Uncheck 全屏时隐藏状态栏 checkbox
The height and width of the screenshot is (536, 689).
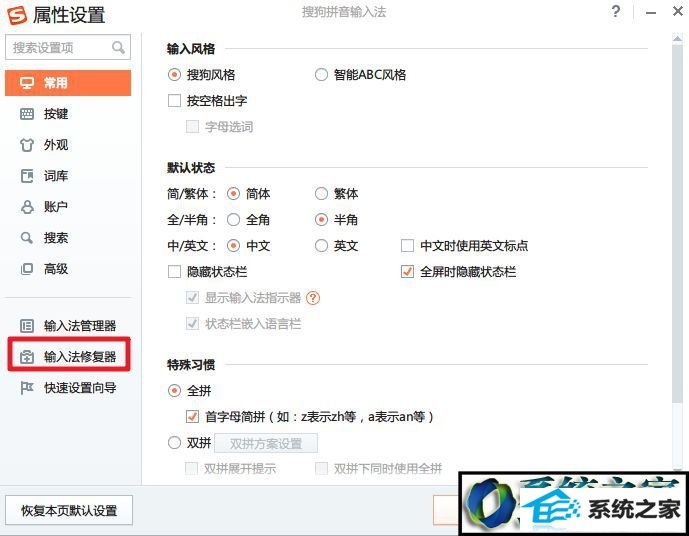pos(407,272)
